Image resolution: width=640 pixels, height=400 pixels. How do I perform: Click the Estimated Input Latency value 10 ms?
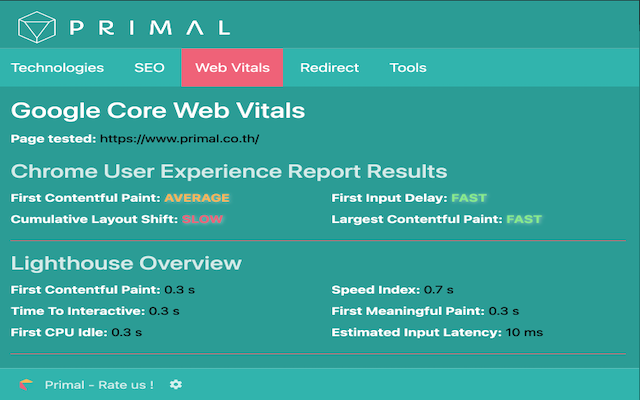(524, 332)
